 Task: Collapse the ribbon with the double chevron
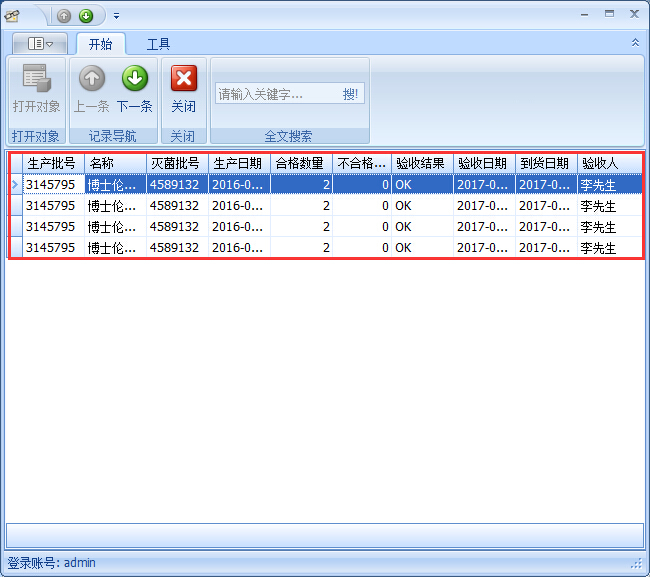click(x=634, y=43)
